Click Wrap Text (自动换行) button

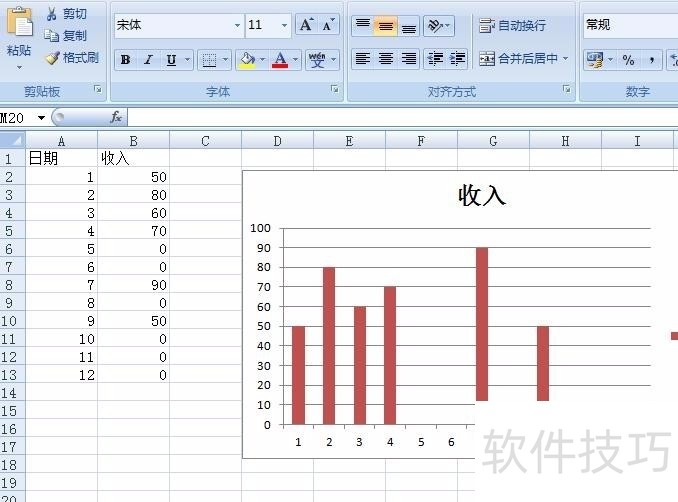tap(512, 26)
